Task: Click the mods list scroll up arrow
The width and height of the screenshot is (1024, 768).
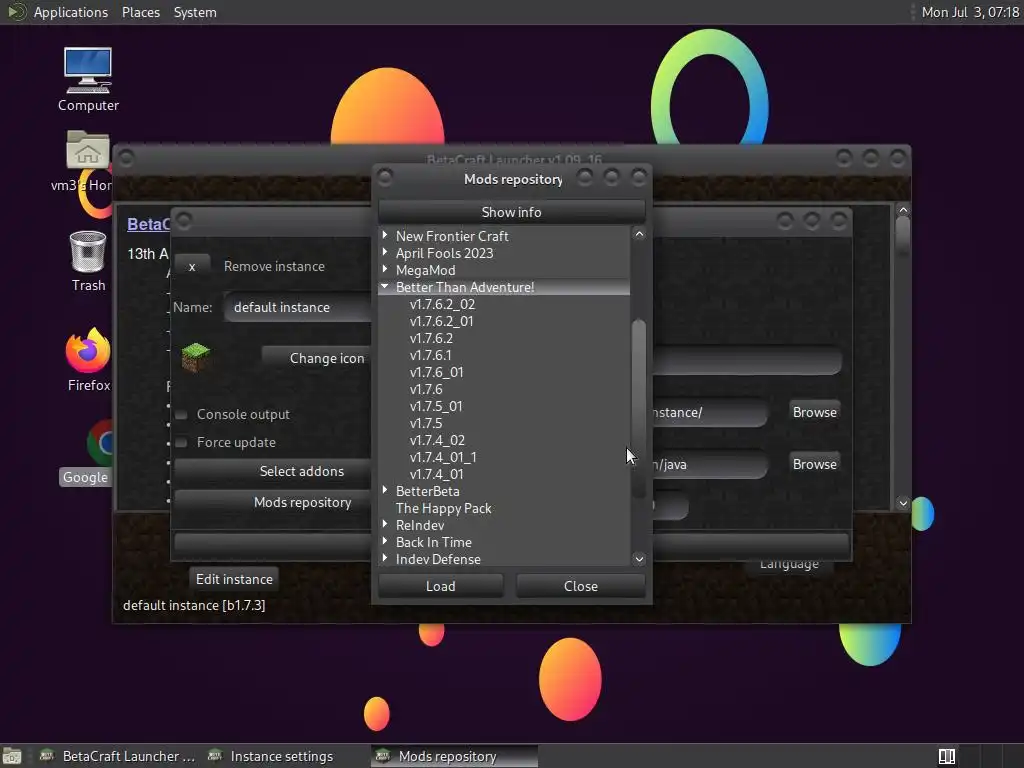Action: 639,234
